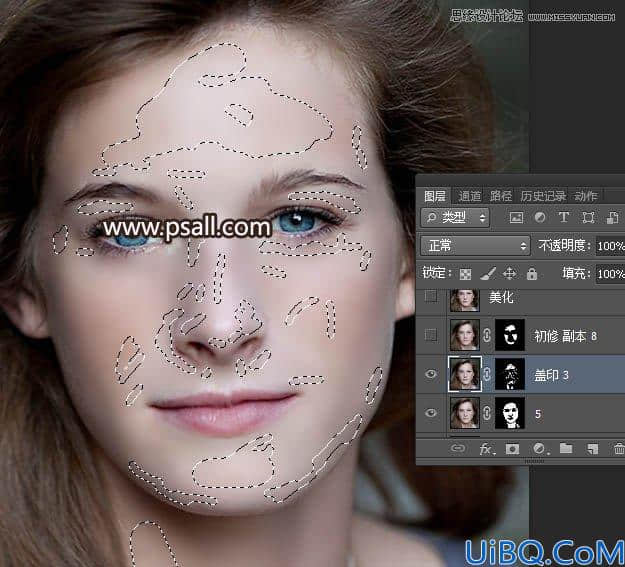Switch to the 动作 tab
The height and width of the screenshot is (567, 625).
click(x=586, y=196)
